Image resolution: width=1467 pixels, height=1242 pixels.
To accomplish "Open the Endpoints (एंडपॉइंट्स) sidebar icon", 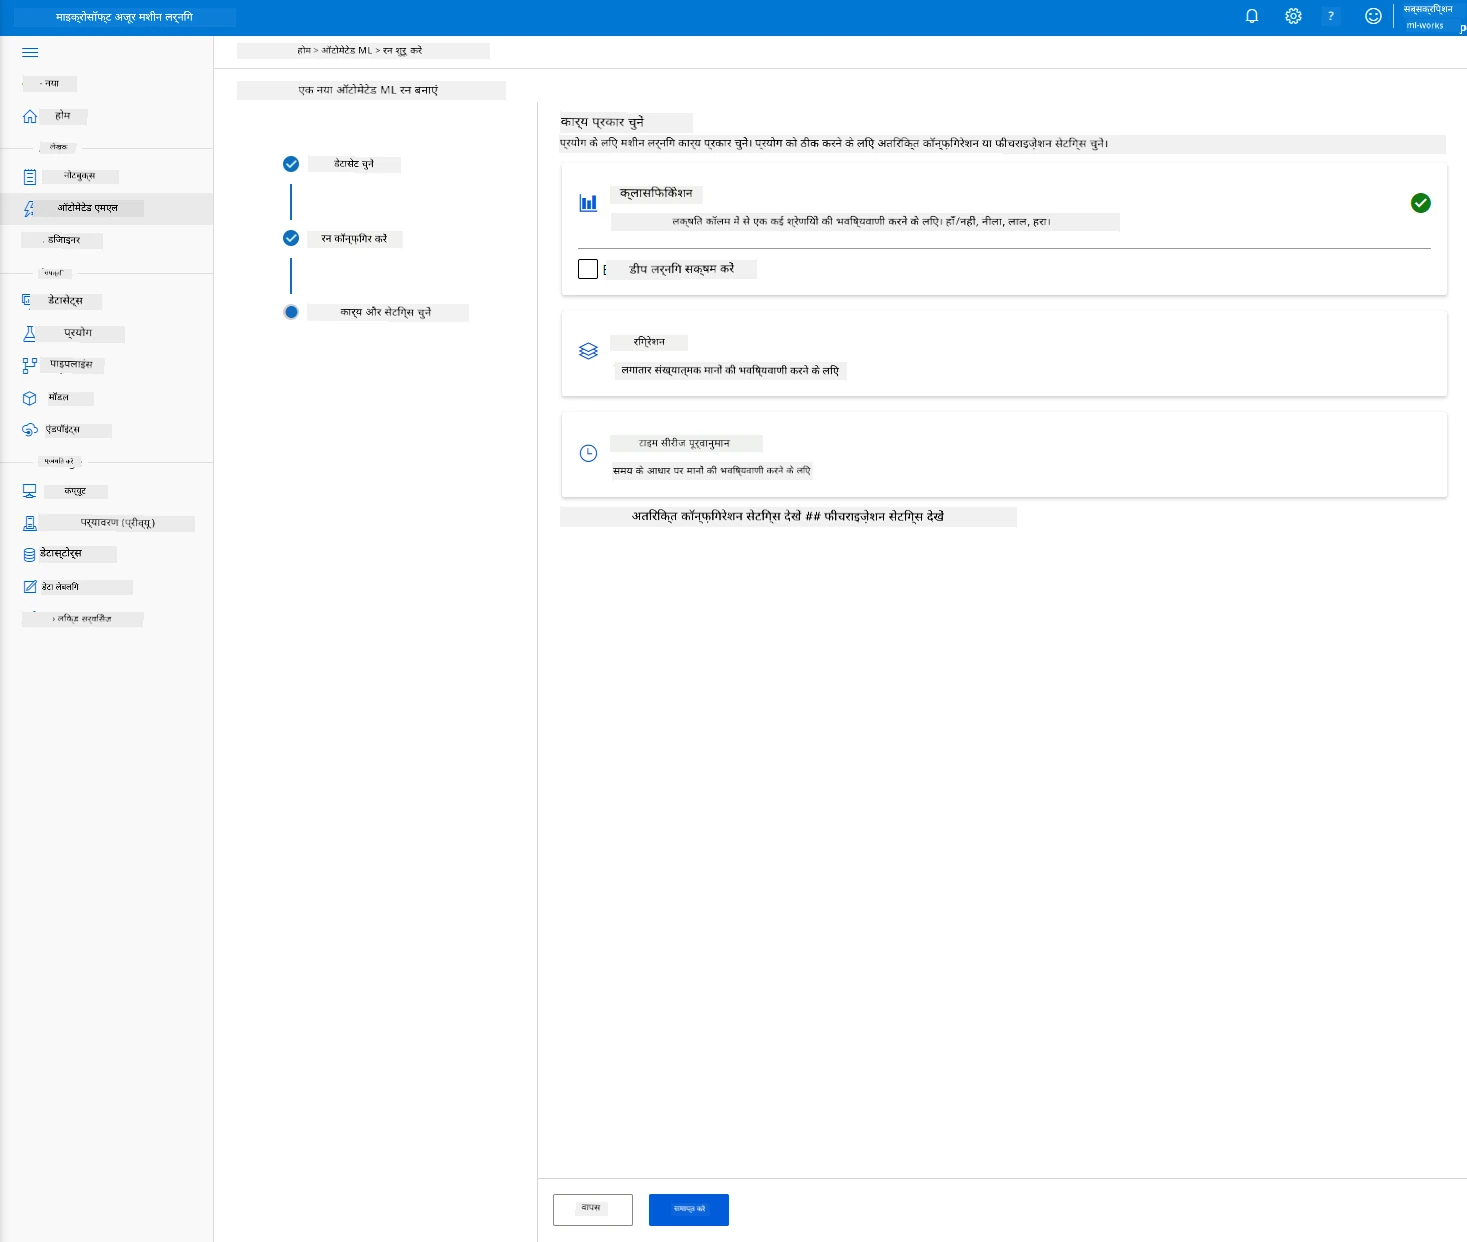I will click(x=30, y=430).
